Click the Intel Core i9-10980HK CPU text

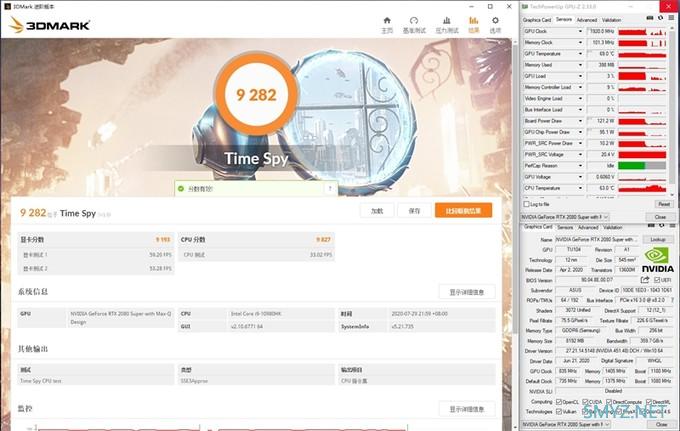pyautogui.click(x=256, y=313)
